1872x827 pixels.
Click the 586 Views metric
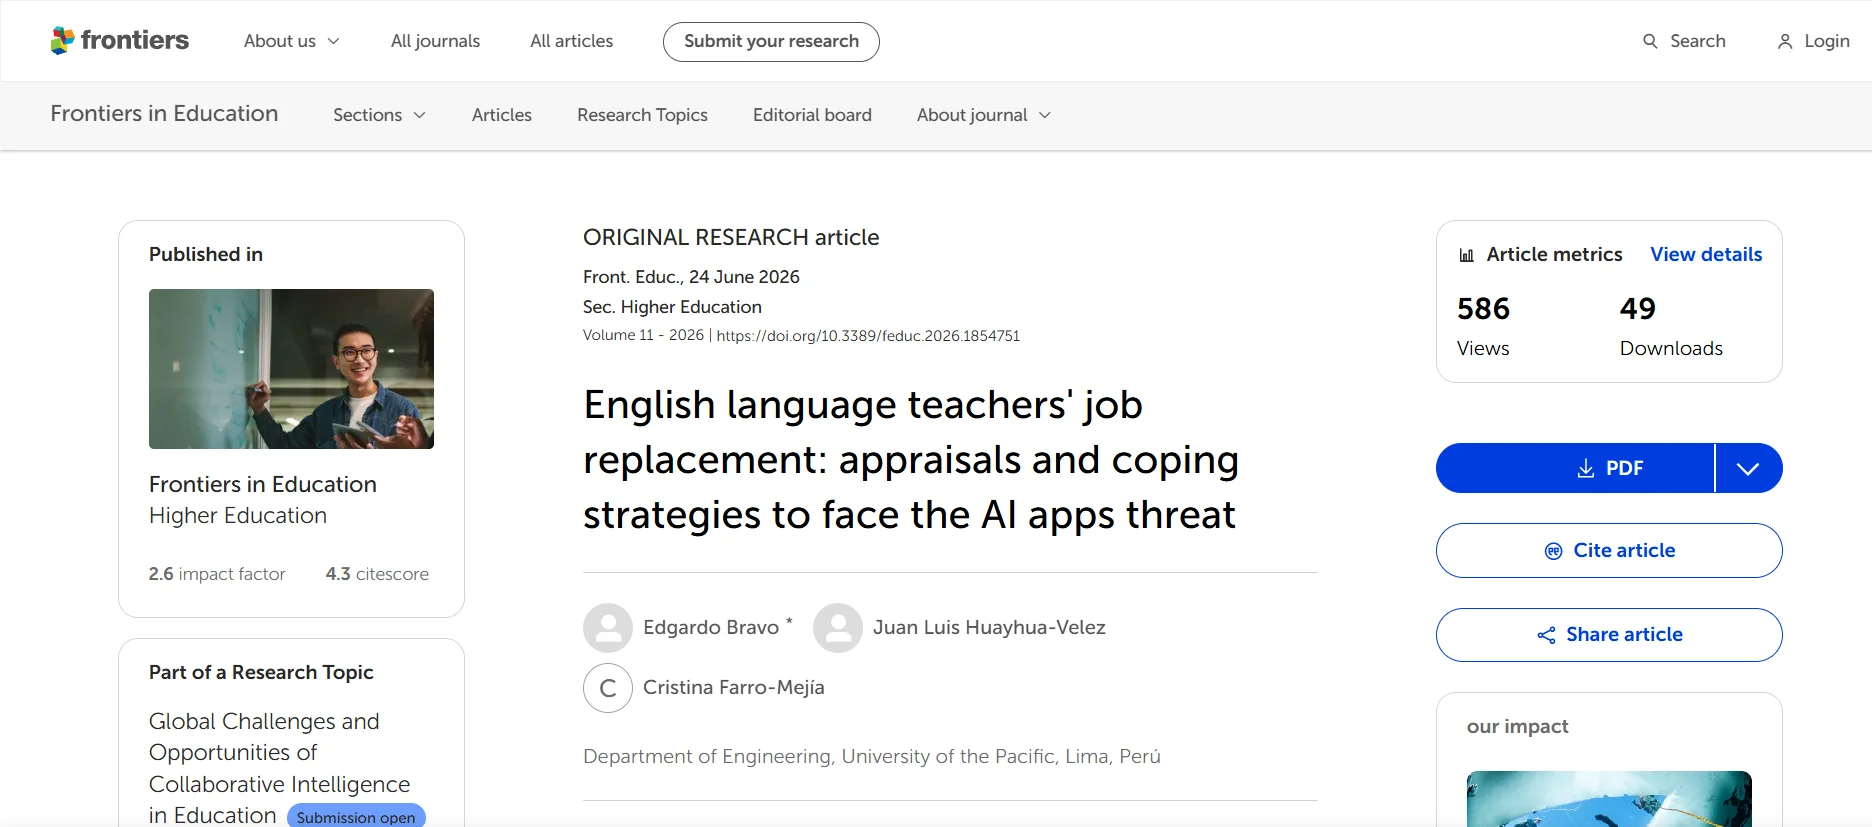[1484, 326]
